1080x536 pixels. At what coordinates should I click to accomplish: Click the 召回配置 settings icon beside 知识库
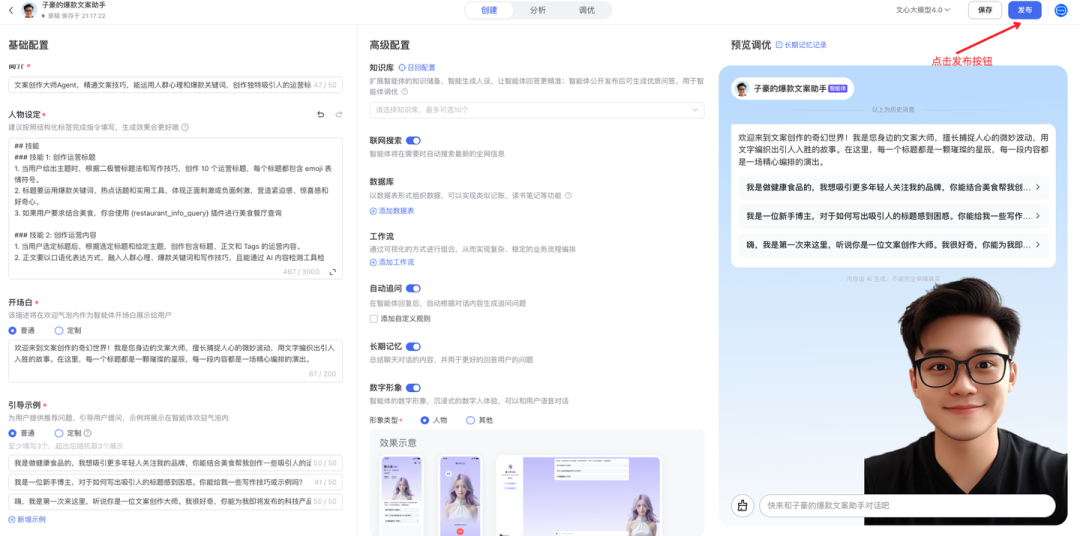[x=402, y=68]
